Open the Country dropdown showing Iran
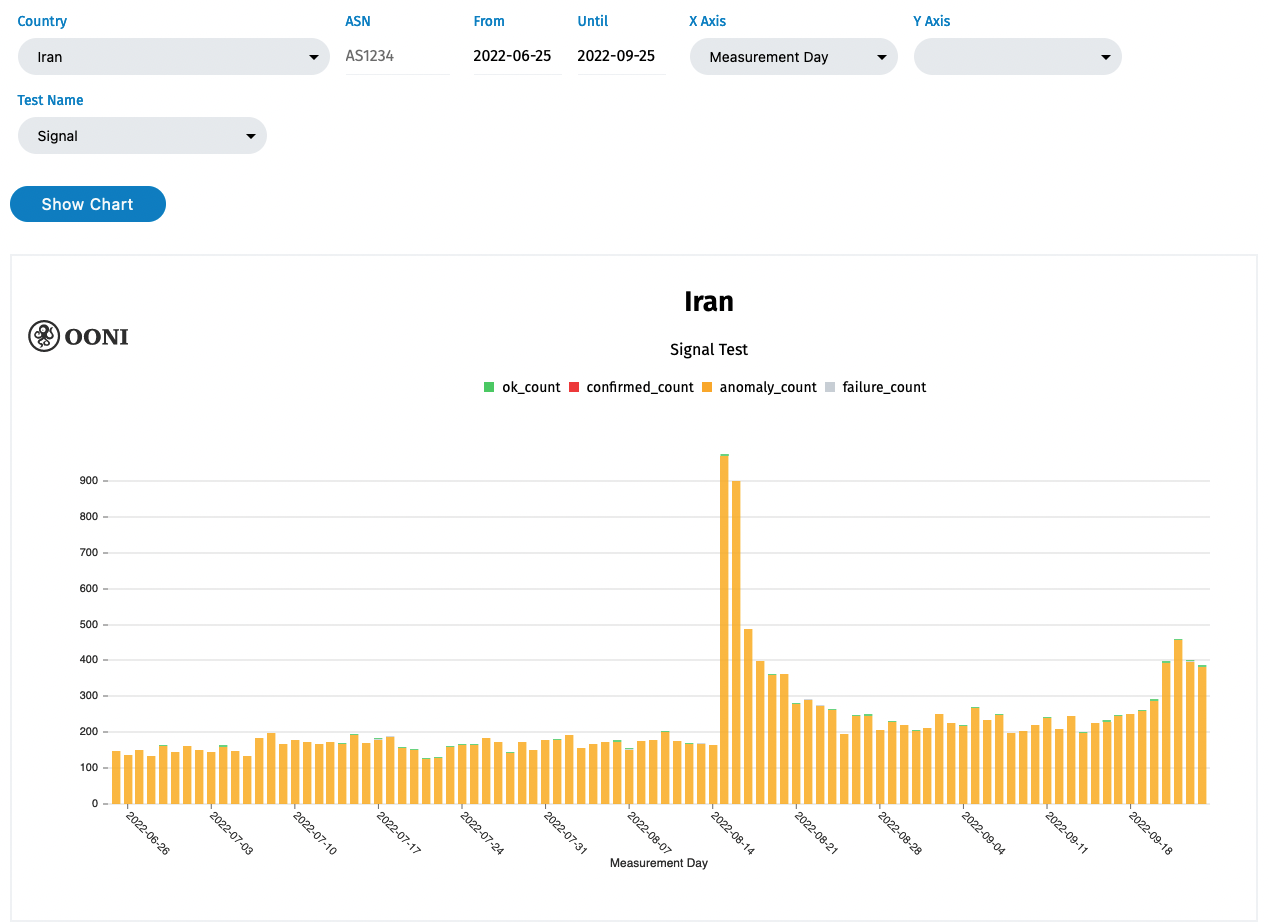This screenshot has height=923, width=1269. 173,57
